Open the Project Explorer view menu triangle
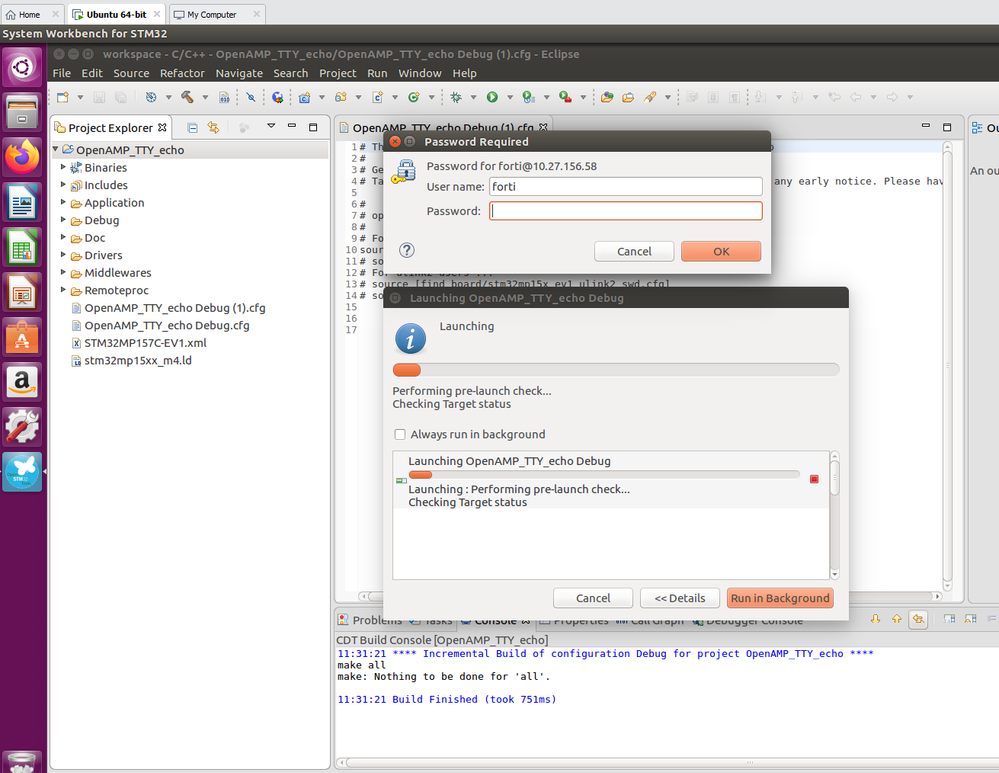 point(271,126)
